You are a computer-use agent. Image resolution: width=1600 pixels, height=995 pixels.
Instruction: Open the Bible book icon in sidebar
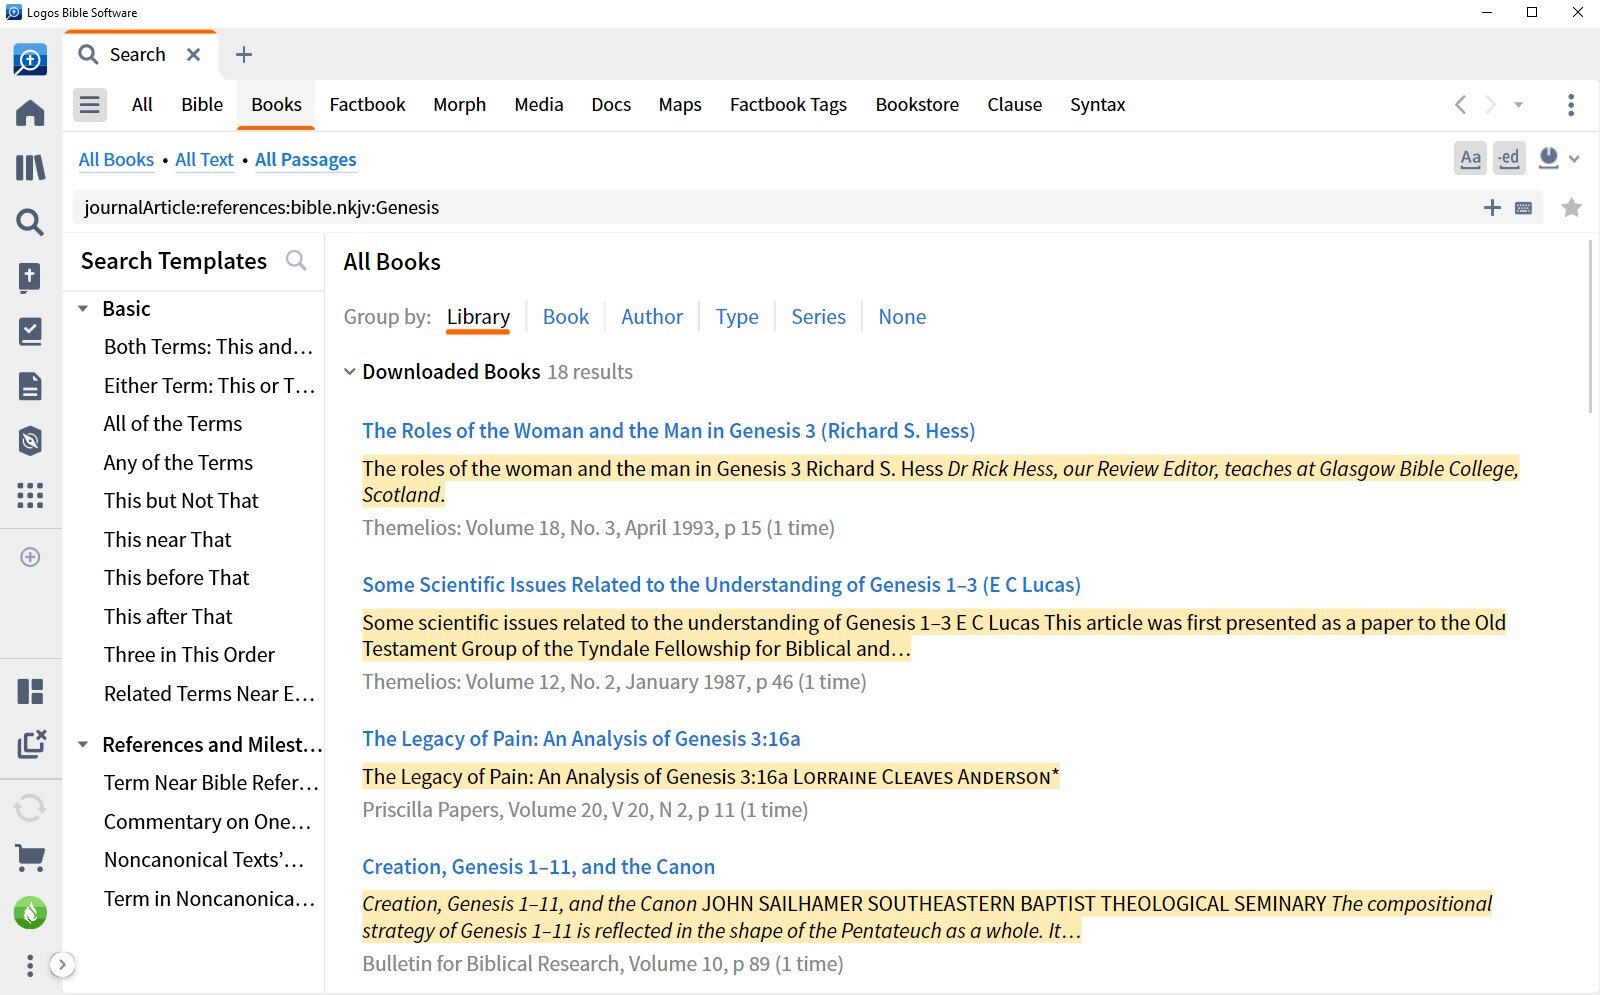(x=30, y=277)
